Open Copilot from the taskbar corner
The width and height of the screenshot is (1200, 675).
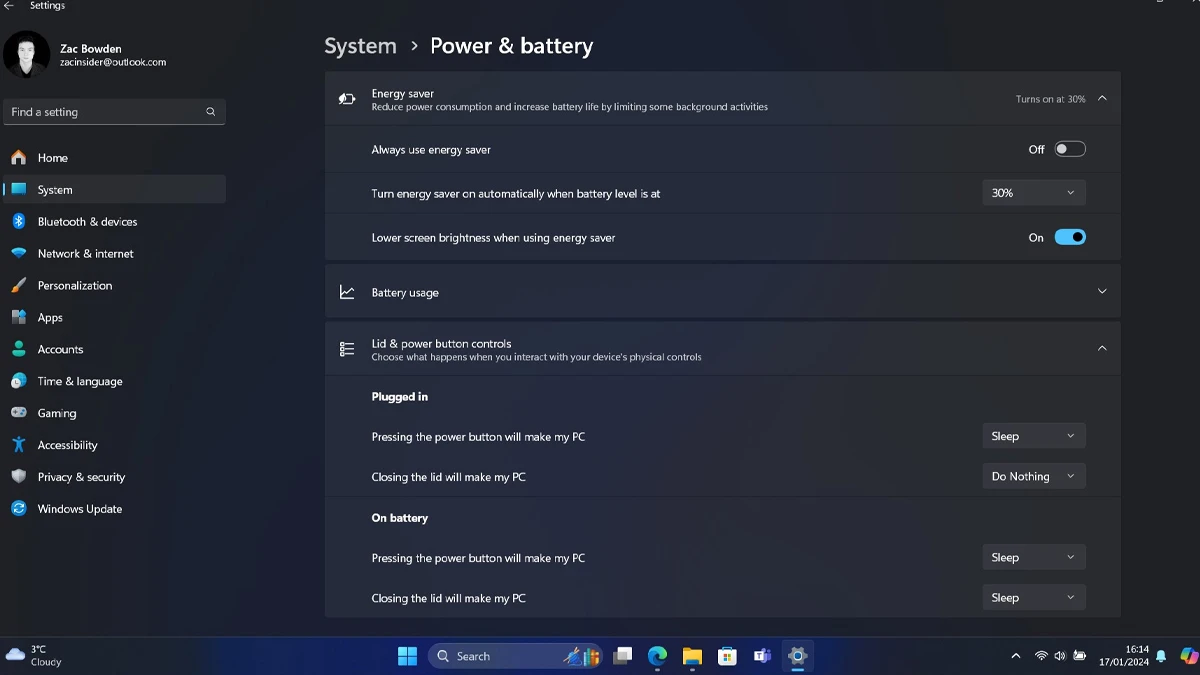click(1188, 655)
